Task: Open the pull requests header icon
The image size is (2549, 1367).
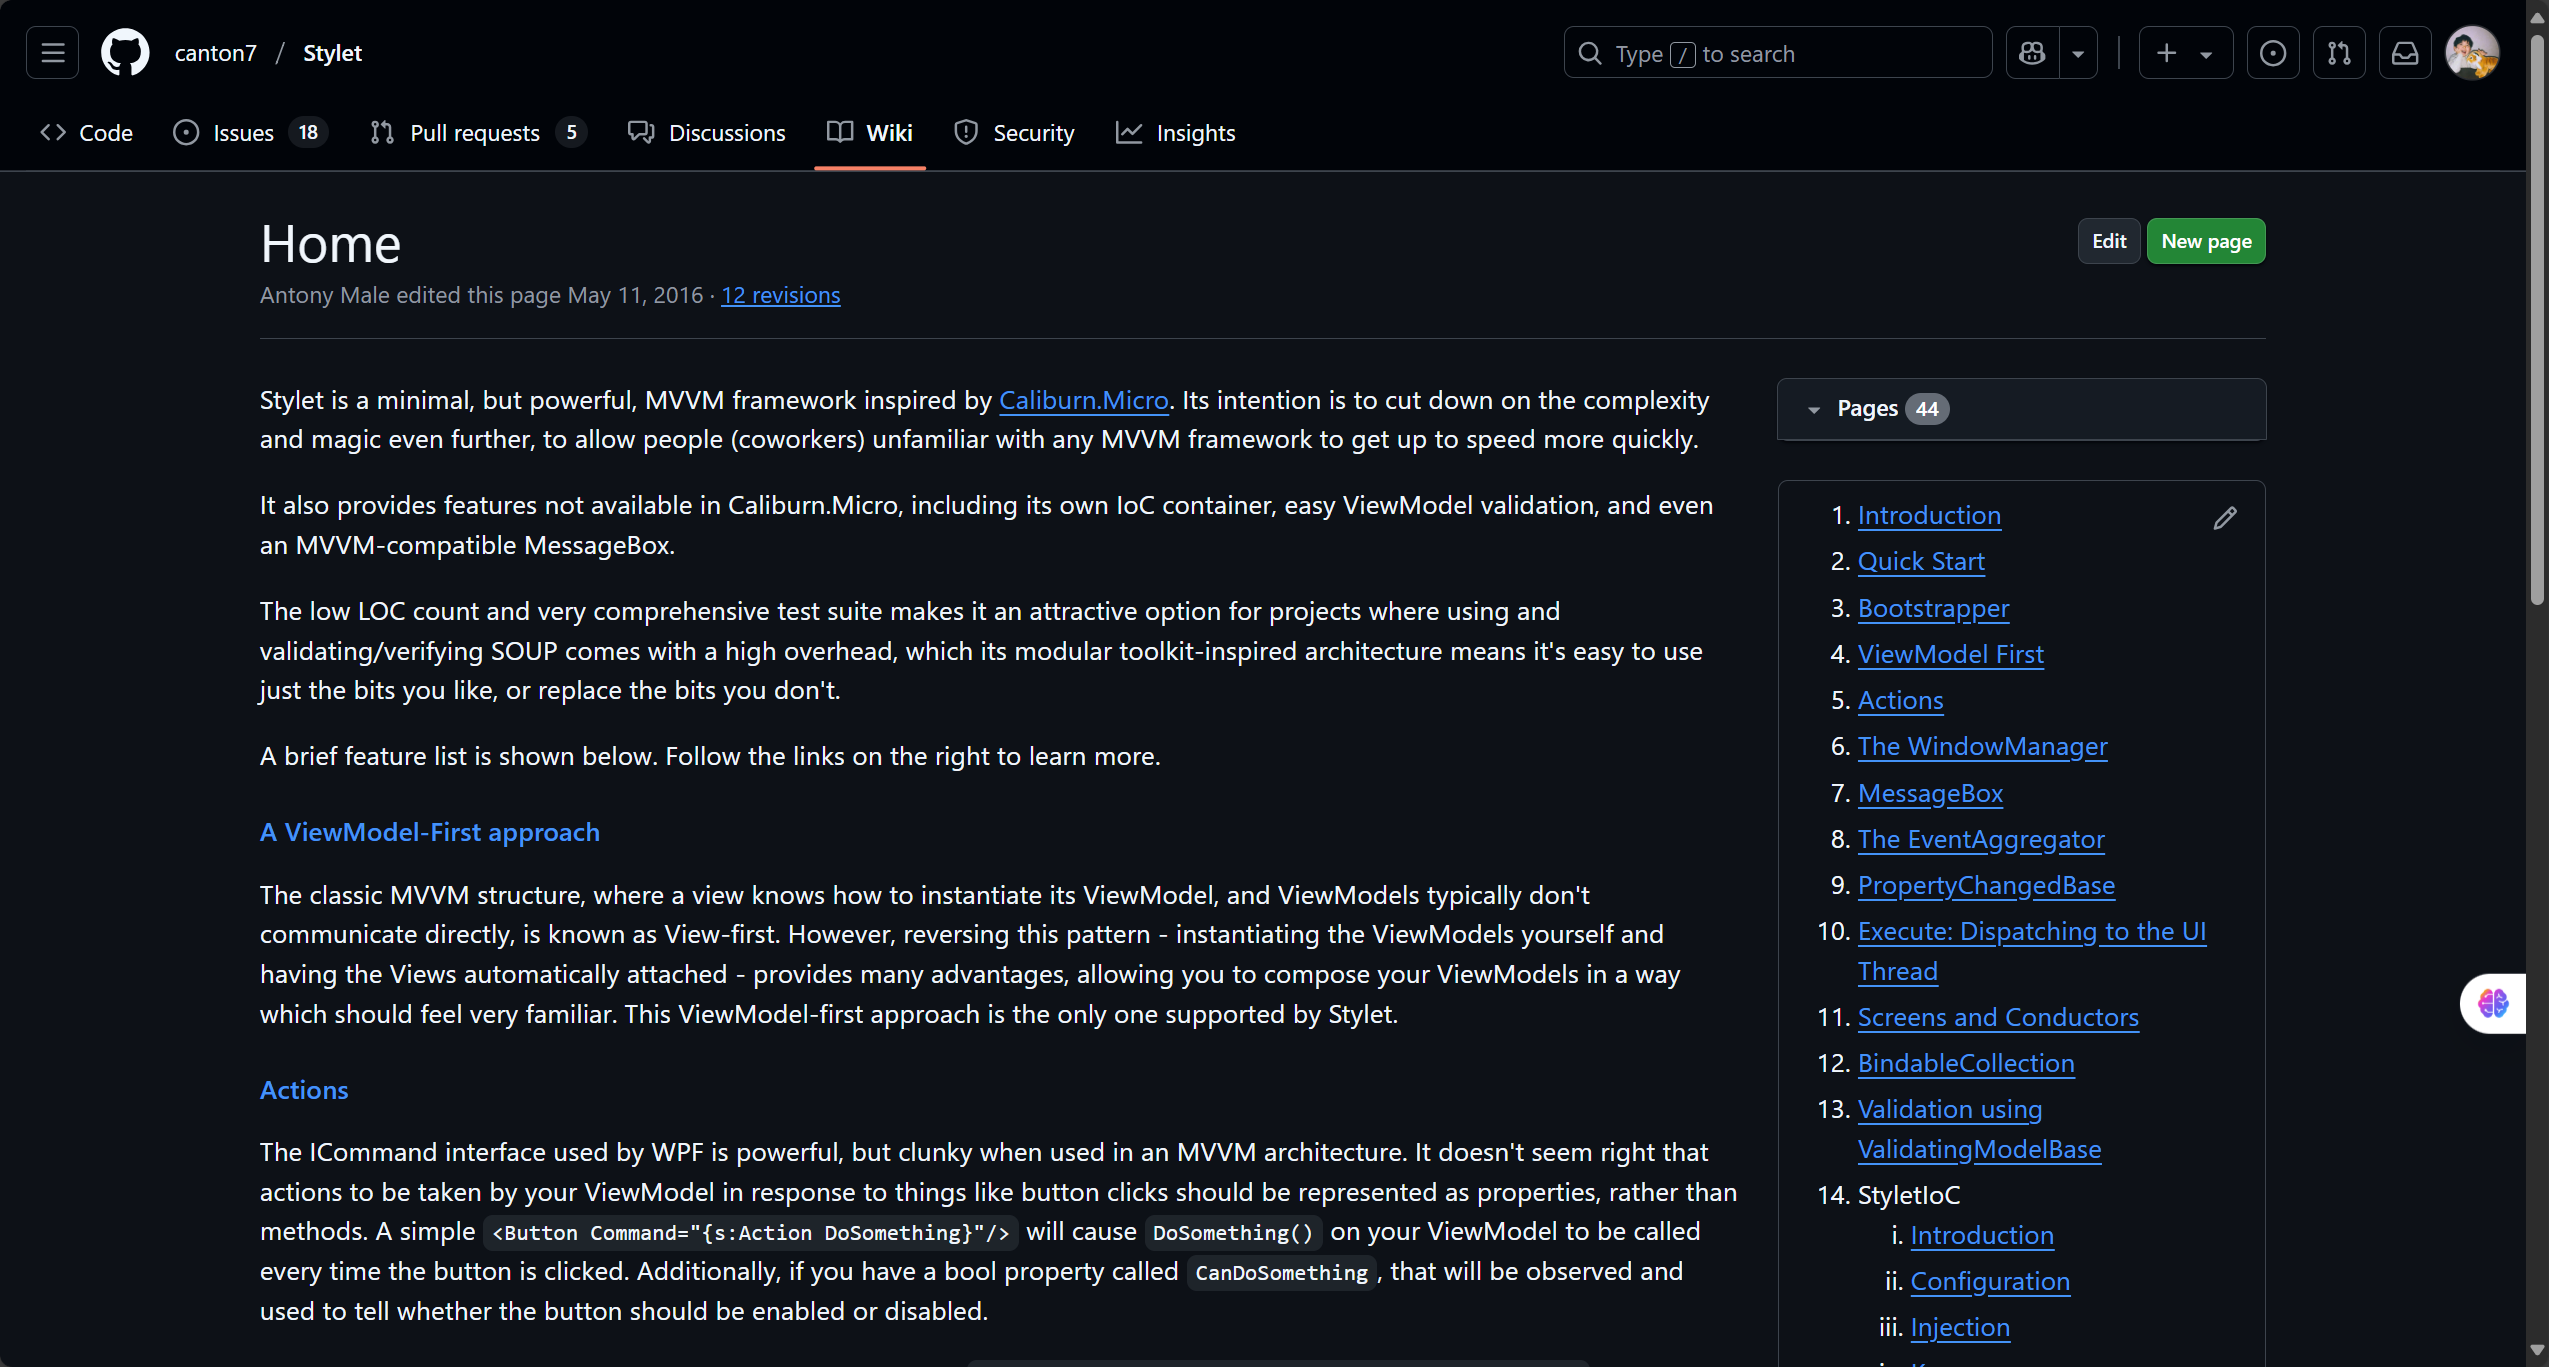Action: [2339, 53]
